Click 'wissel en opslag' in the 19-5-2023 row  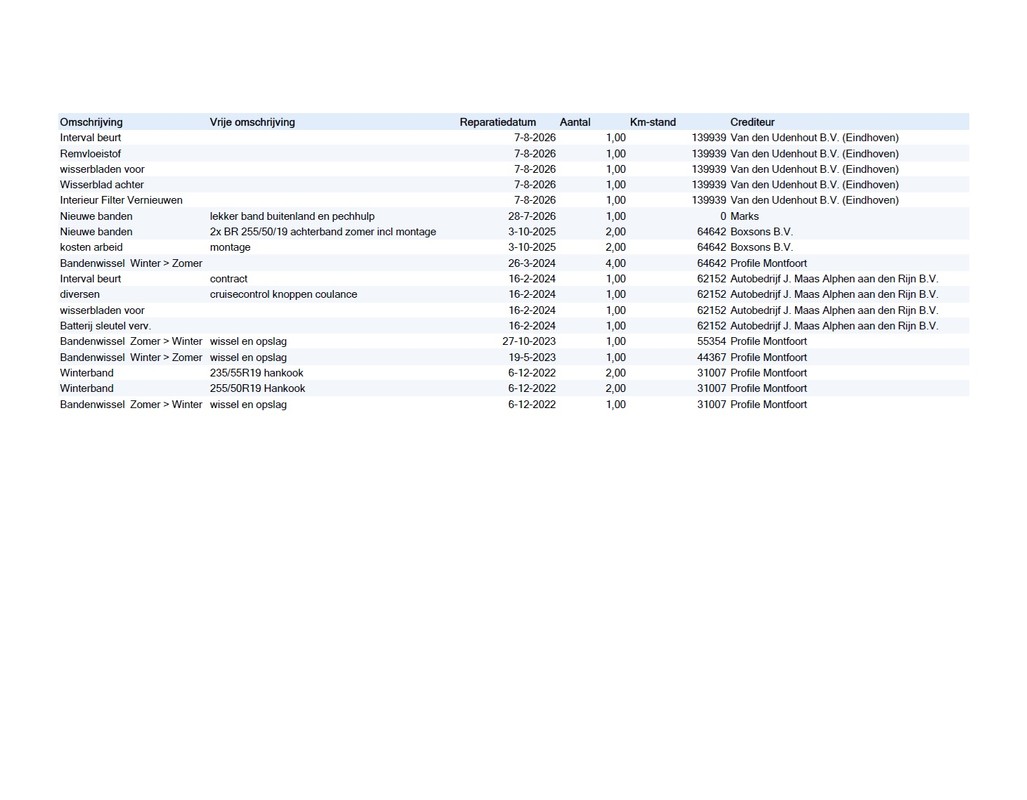tap(248, 358)
